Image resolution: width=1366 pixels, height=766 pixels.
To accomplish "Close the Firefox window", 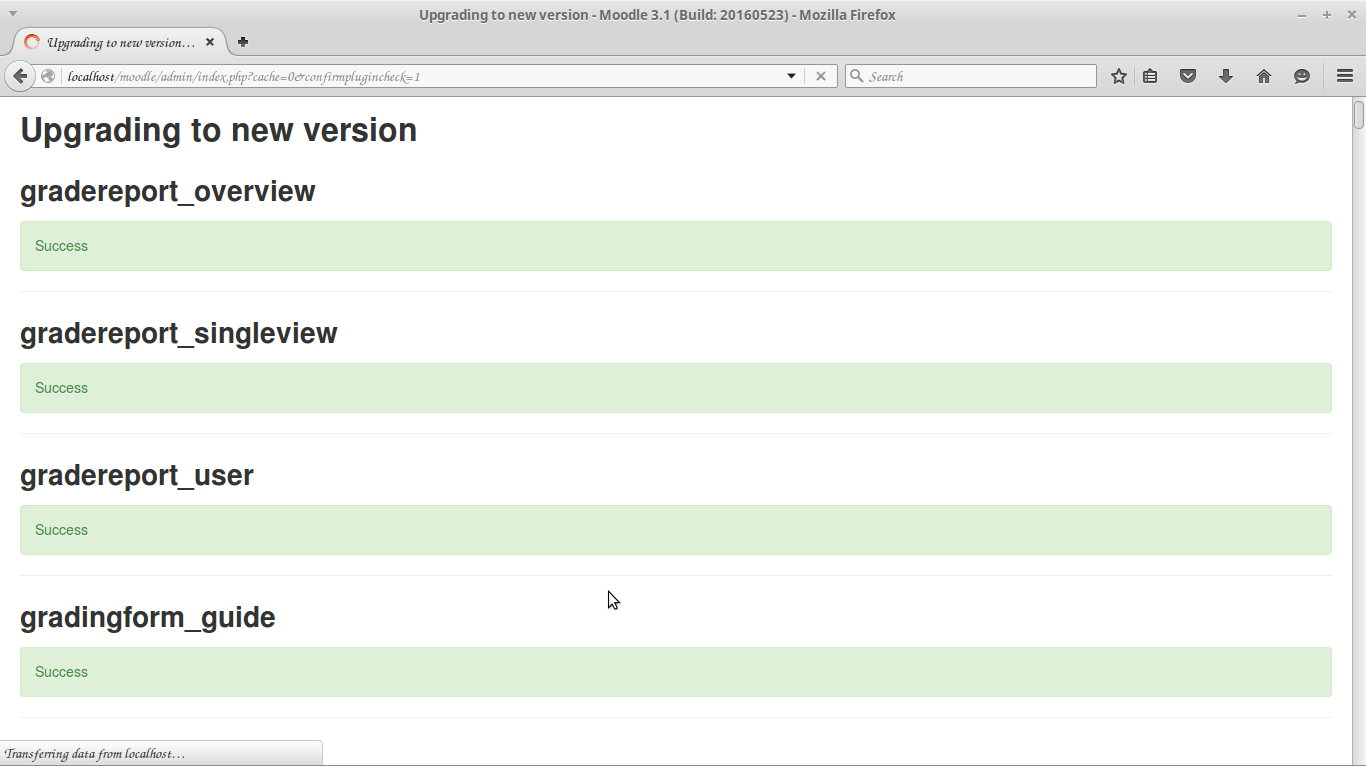I will (x=1351, y=15).
